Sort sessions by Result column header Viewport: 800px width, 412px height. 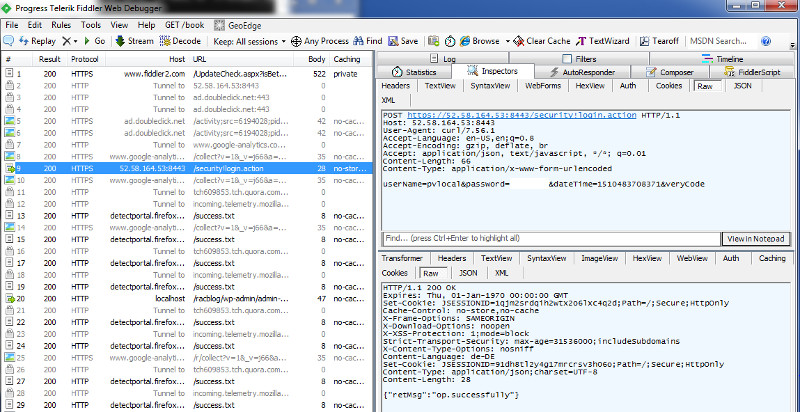[49, 59]
